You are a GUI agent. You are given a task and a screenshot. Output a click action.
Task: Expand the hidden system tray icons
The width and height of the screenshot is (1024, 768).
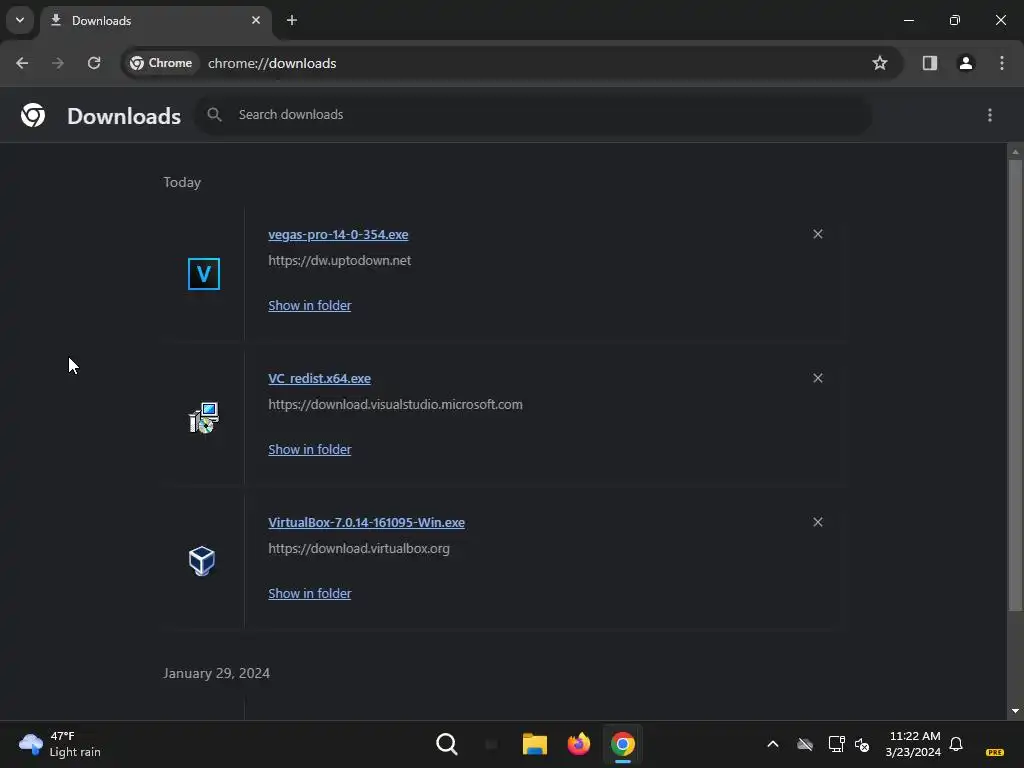(773, 744)
